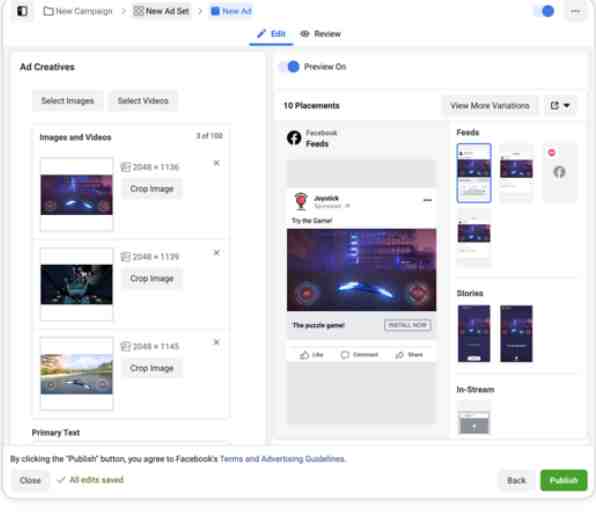Select the first Stories placement thumbnail

pyautogui.click(x=474, y=333)
